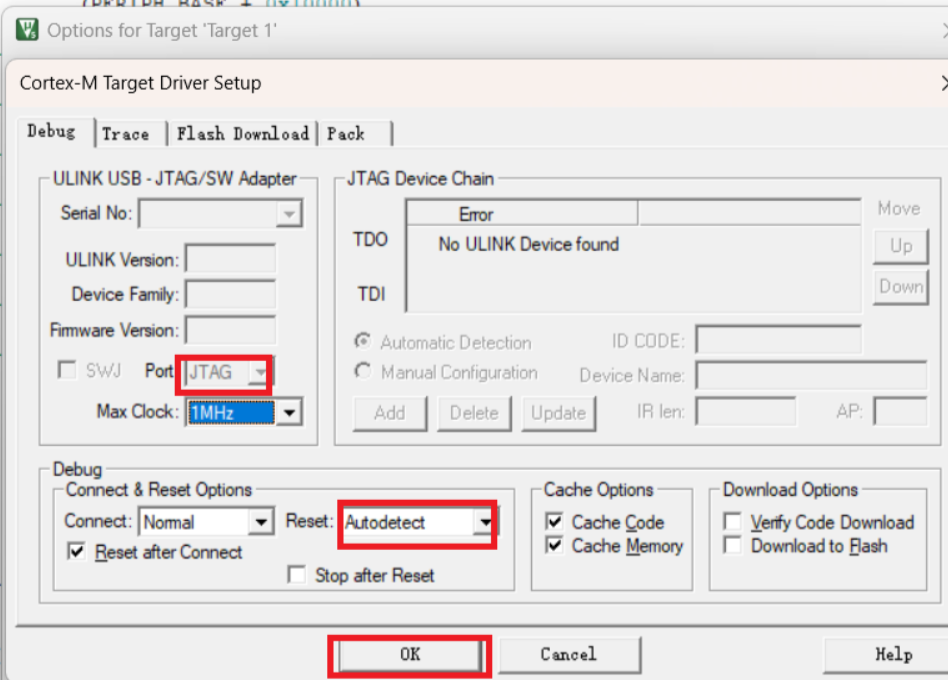Click the ID CODE input field
Image resolution: width=948 pixels, height=680 pixels.
(x=779, y=340)
